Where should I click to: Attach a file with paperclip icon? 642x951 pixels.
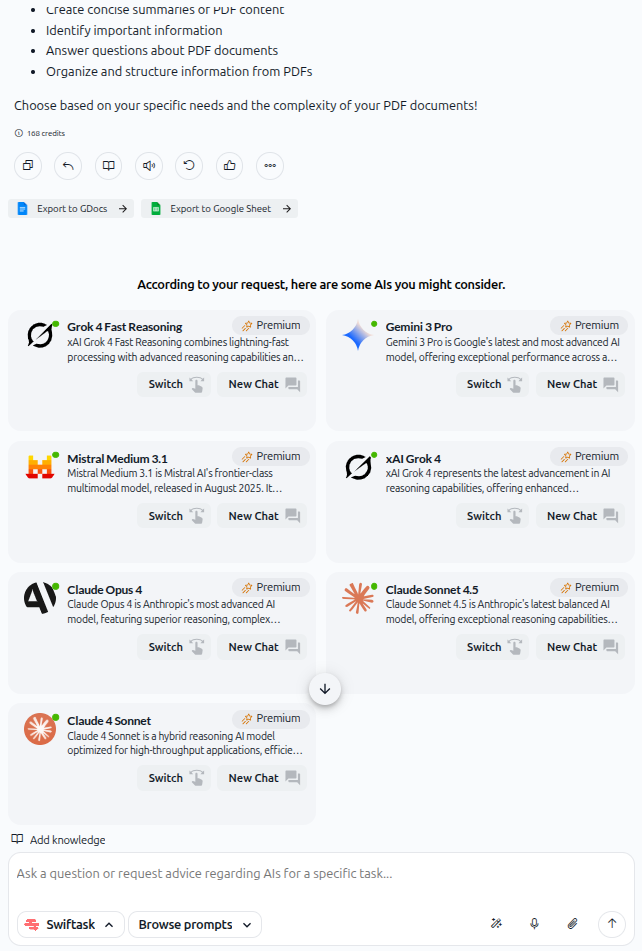tap(572, 924)
